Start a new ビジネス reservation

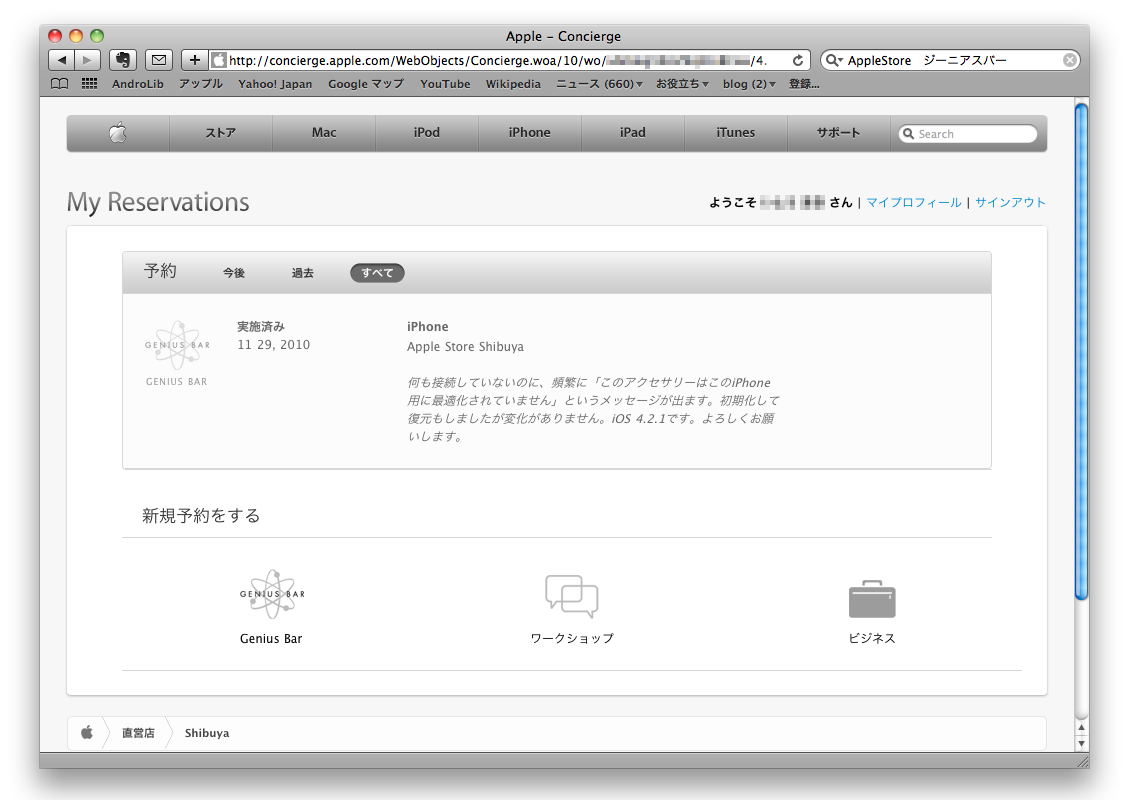[872, 612]
